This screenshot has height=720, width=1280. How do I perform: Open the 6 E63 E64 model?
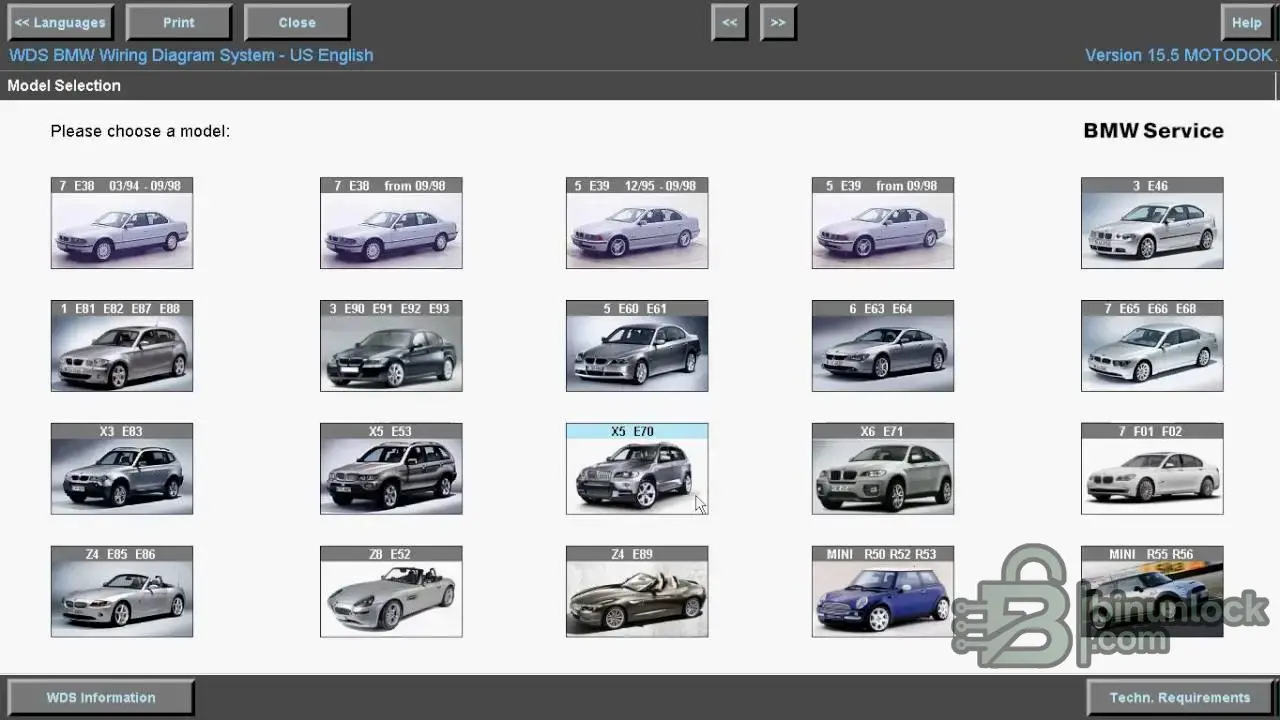tap(883, 346)
